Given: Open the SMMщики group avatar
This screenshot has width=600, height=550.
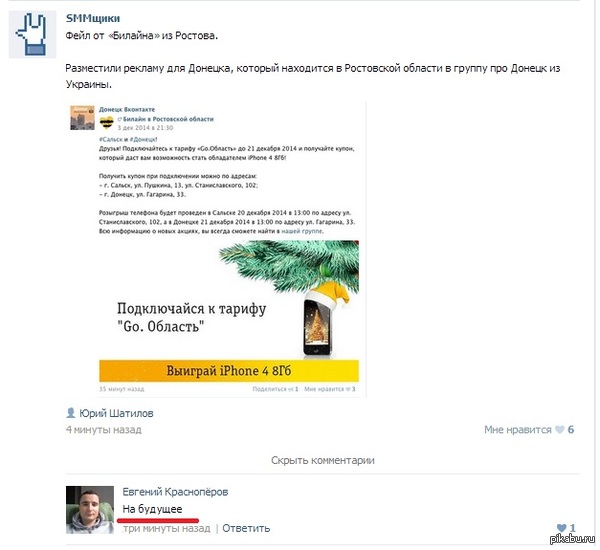Looking at the screenshot, I should tap(33, 34).
